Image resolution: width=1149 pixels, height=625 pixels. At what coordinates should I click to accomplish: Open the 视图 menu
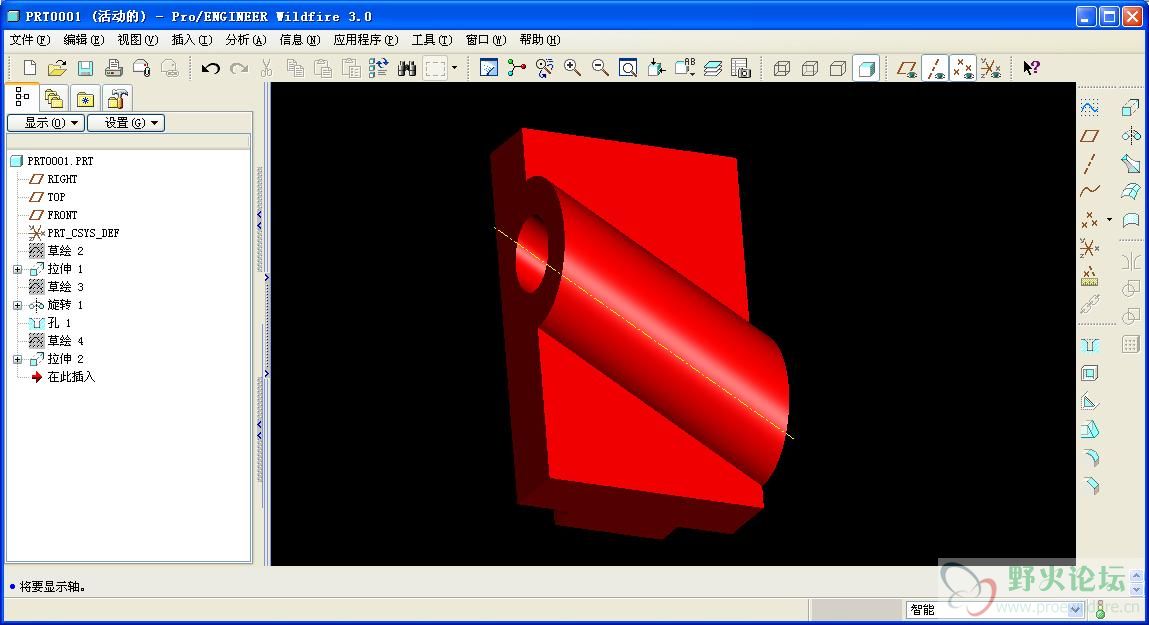coord(138,40)
